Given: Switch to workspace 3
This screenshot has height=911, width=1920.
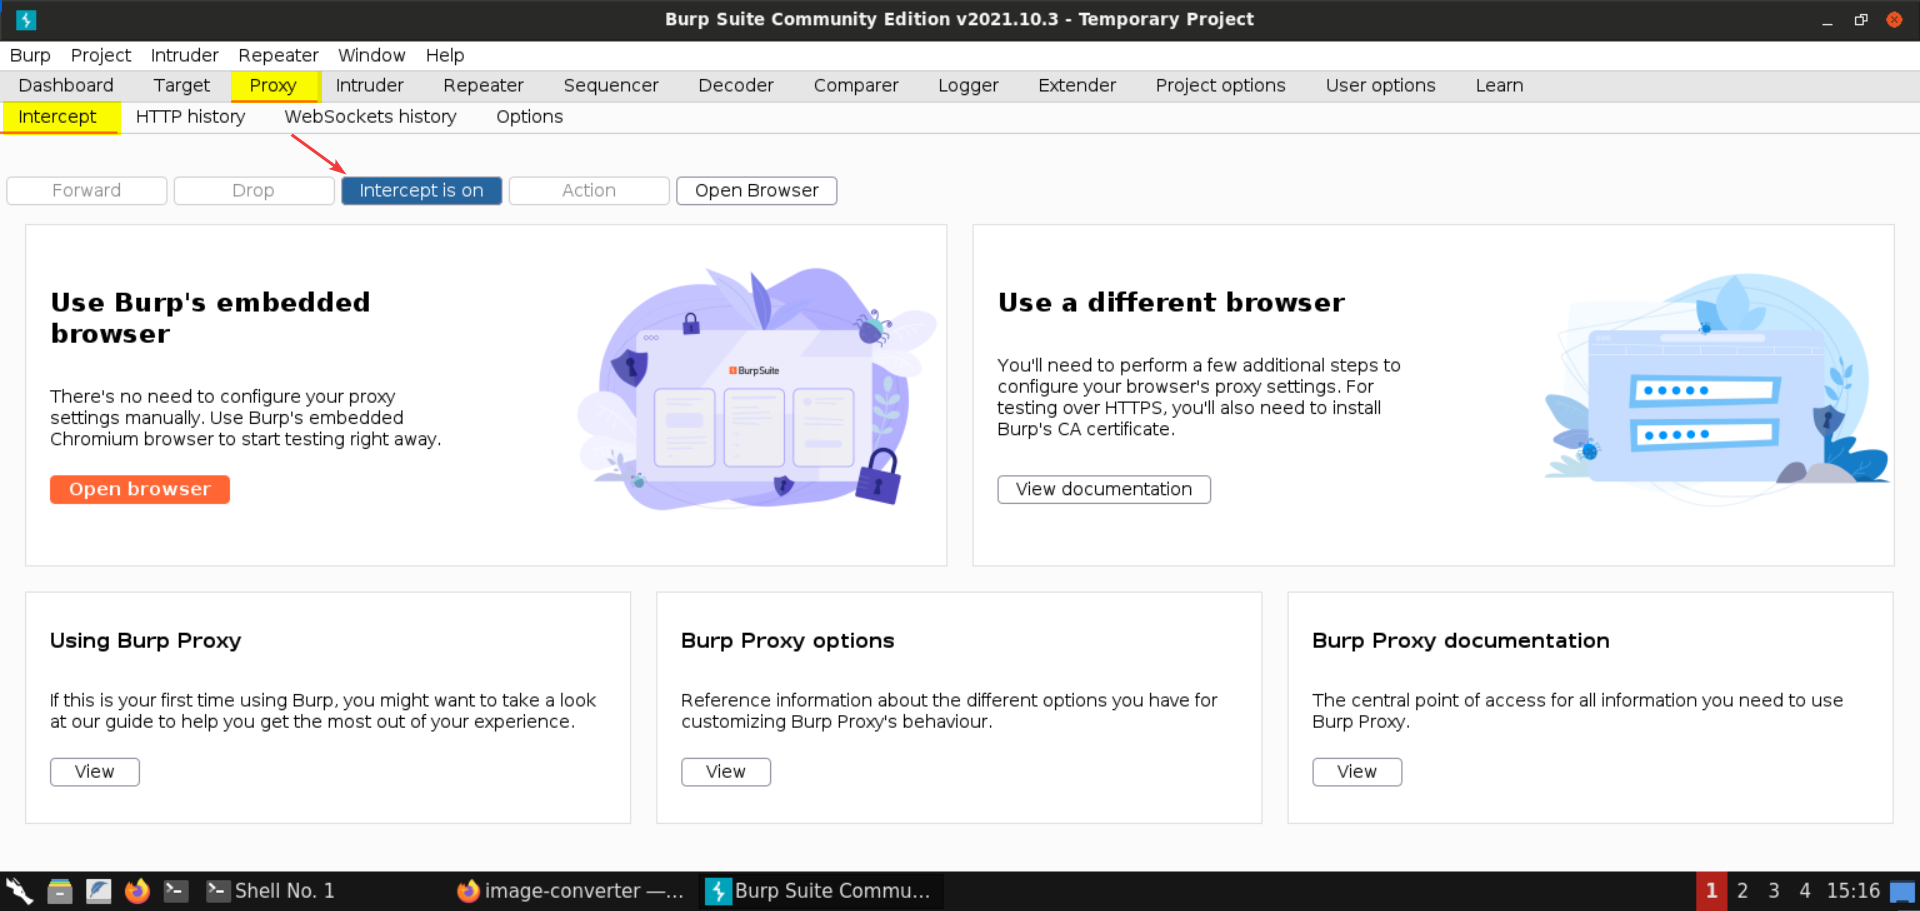Looking at the screenshot, I should pos(1773,890).
